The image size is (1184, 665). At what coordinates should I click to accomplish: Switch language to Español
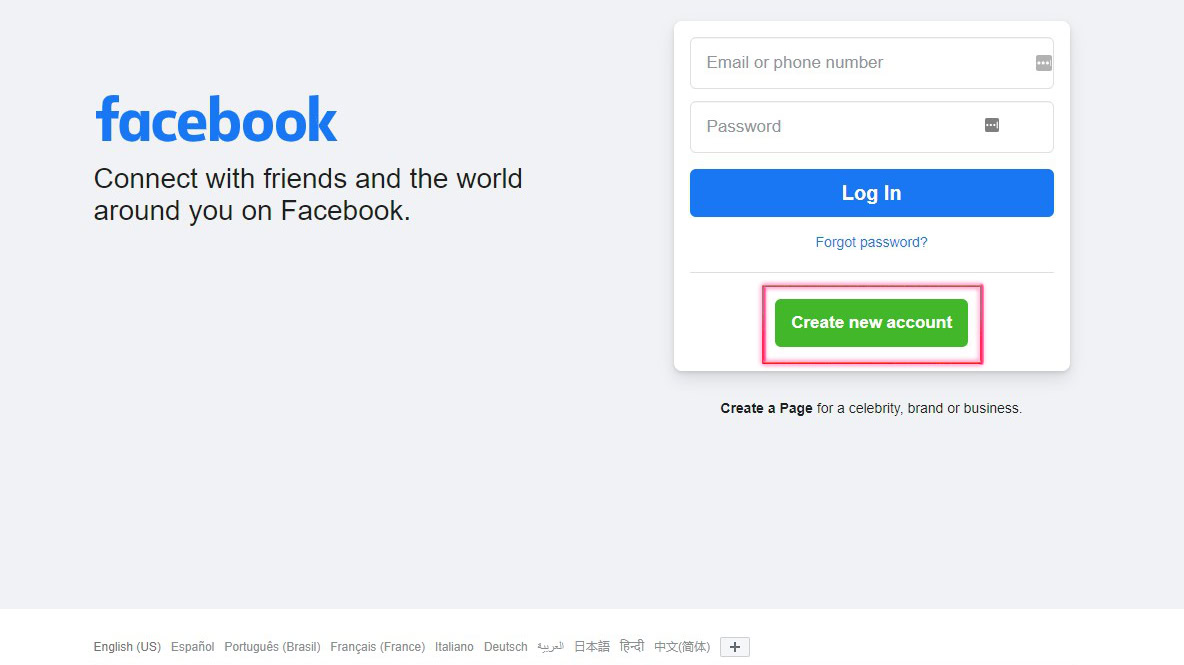click(192, 647)
